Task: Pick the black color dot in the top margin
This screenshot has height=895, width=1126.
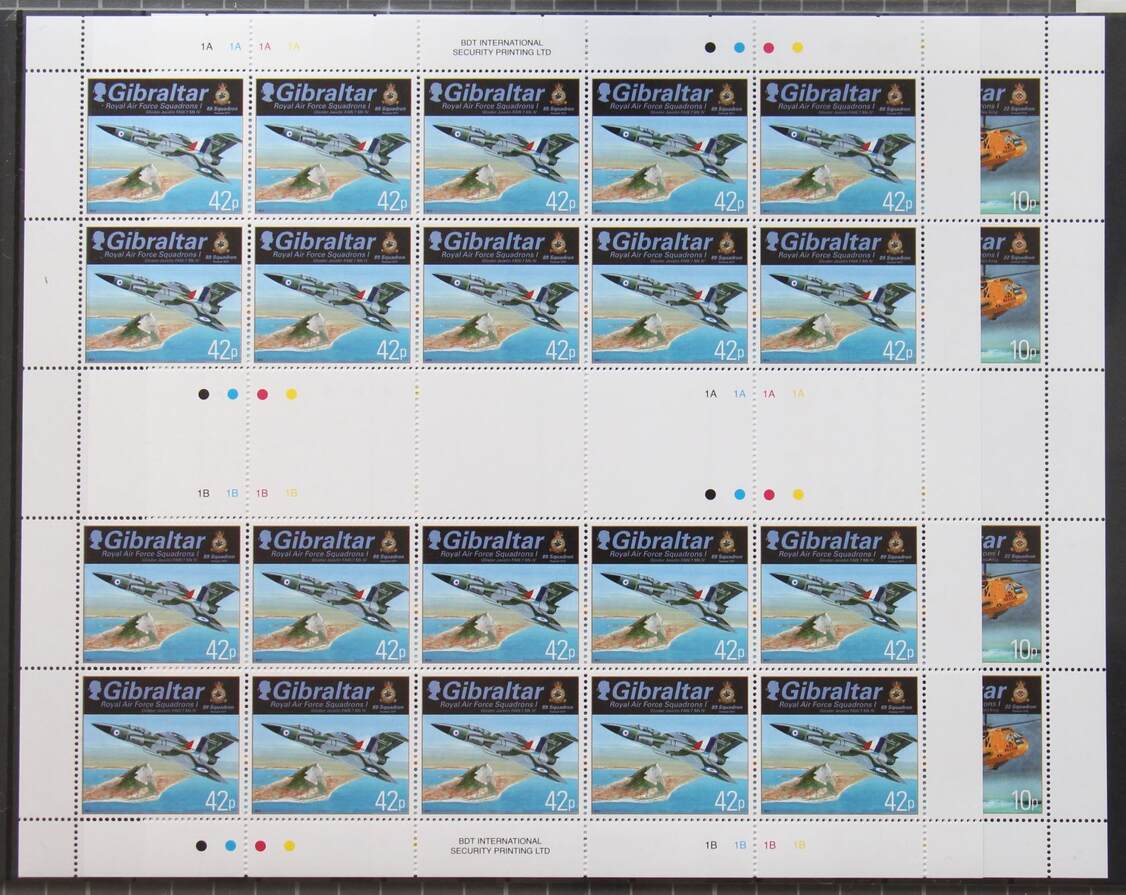Action: [710, 47]
